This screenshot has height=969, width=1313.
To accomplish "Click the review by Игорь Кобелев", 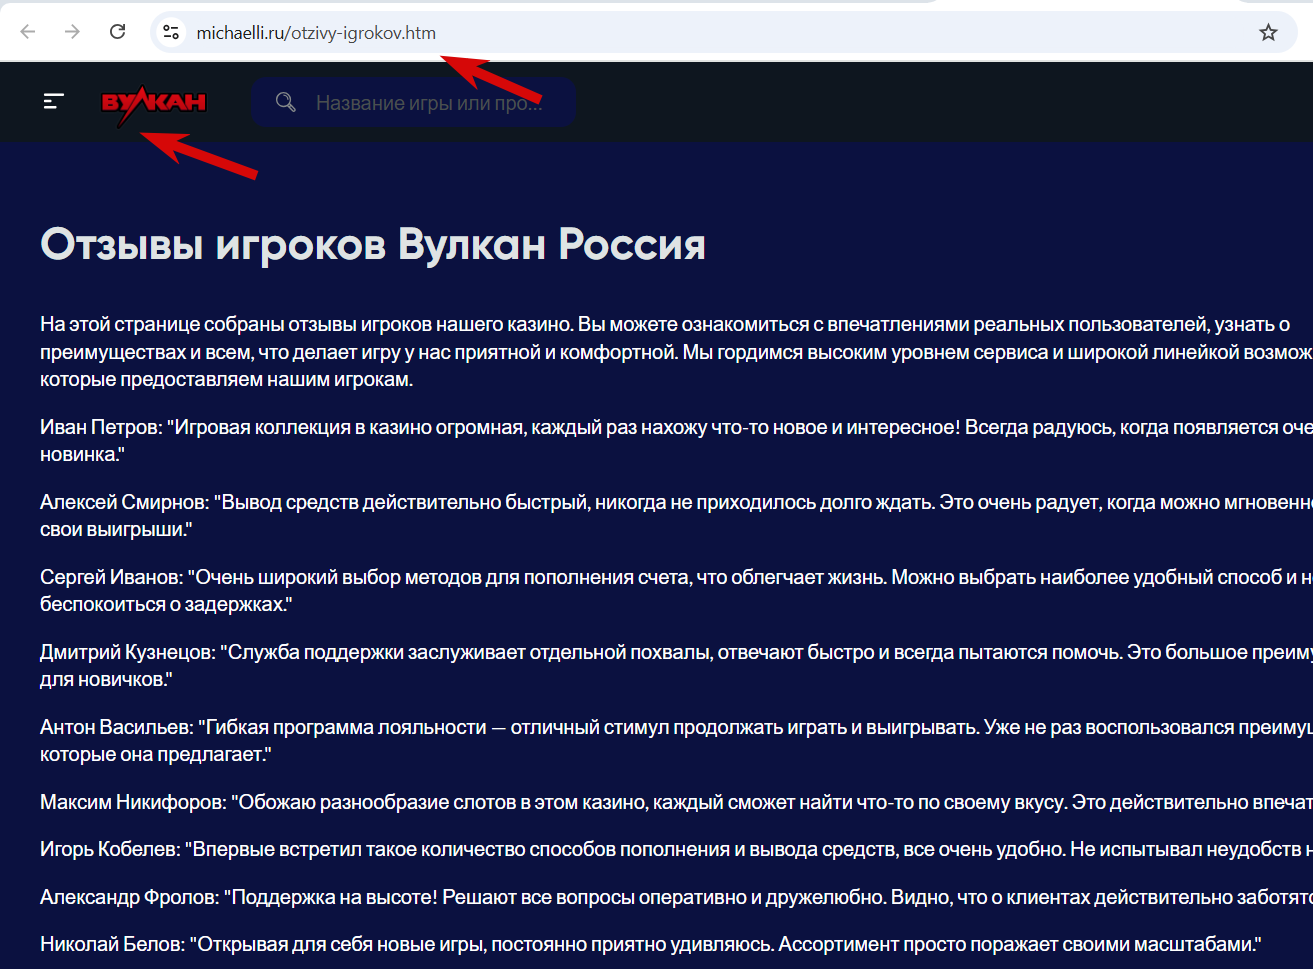I will [x=676, y=849].
